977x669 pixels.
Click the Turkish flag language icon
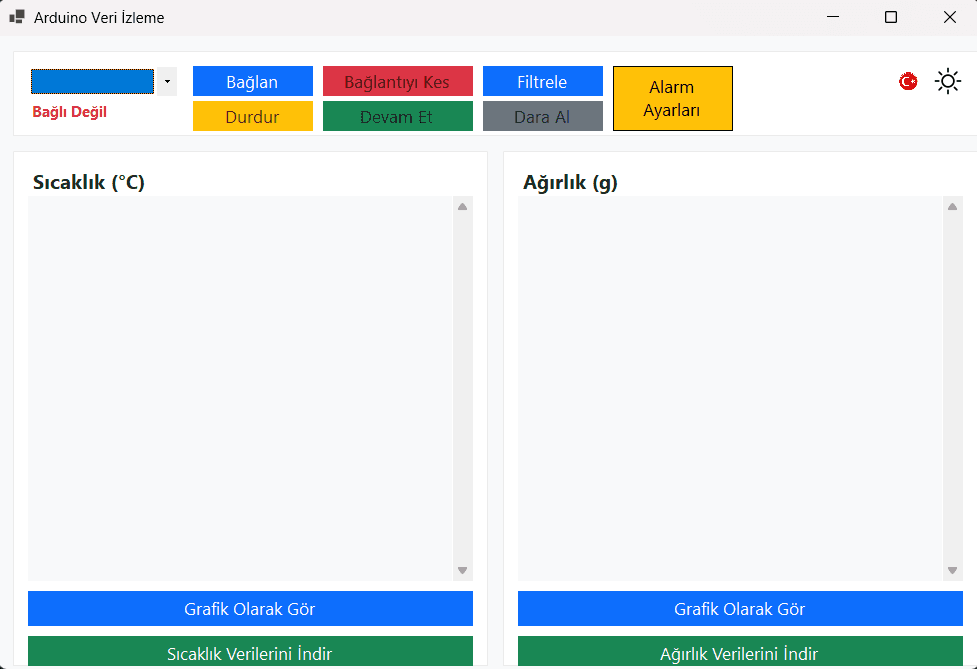pos(908,81)
